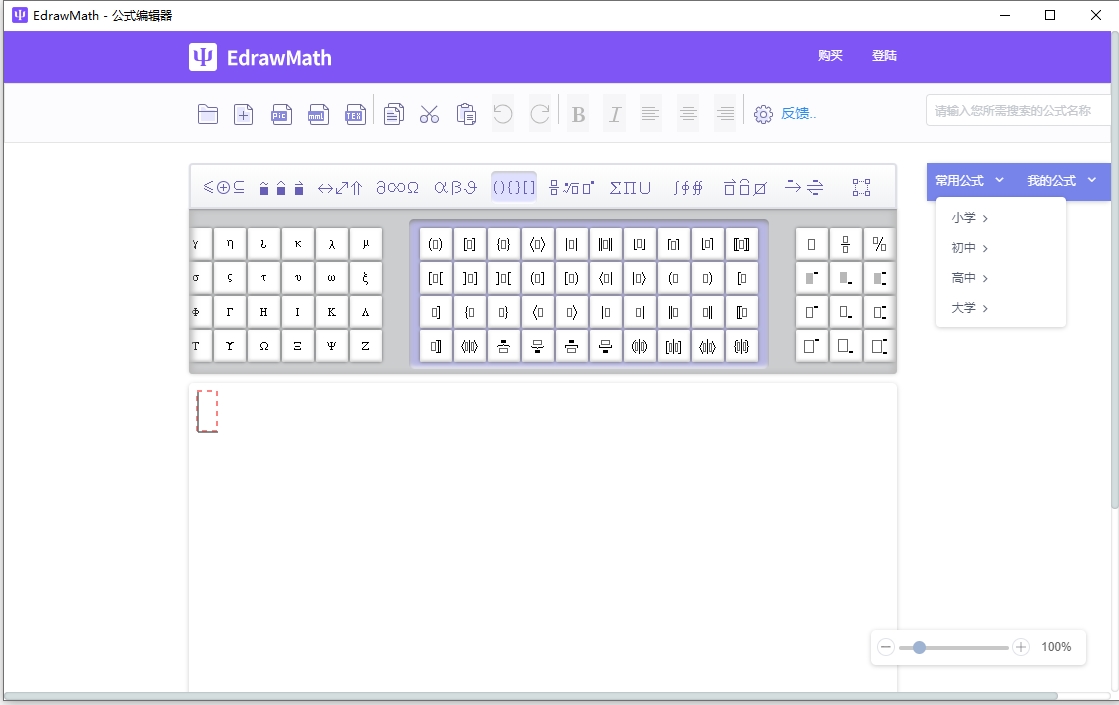Screen dimensions: 1119x705
Task: Open the accent marks symbol category
Action: point(281,188)
